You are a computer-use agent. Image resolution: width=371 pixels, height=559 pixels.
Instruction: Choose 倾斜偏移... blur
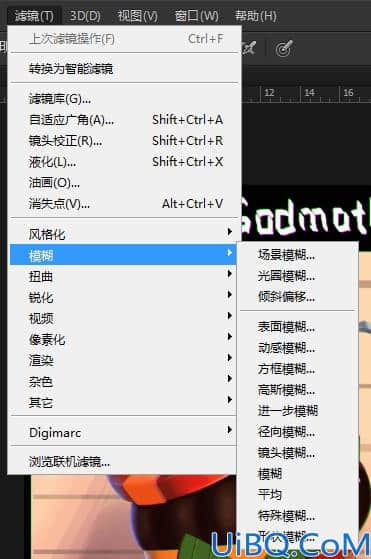(x=298, y=296)
